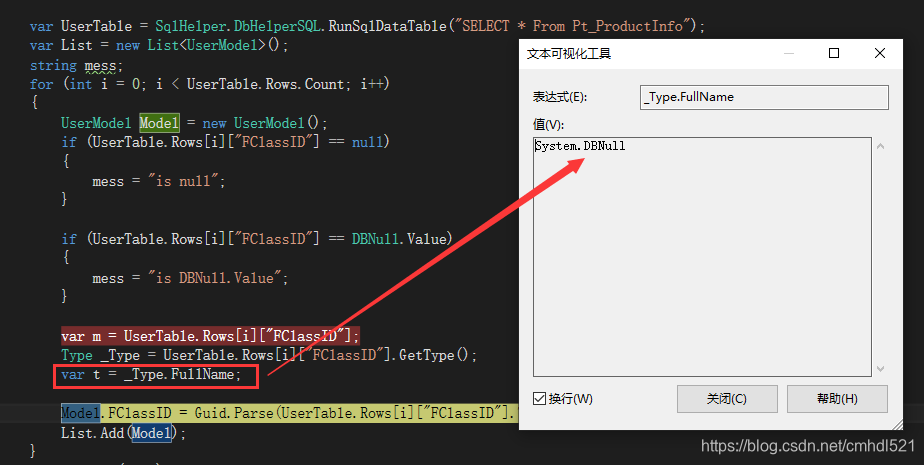Viewport: 924px width, 465px height.
Task: Click the value box scrollbar down arrow
Action: (x=880, y=368)
